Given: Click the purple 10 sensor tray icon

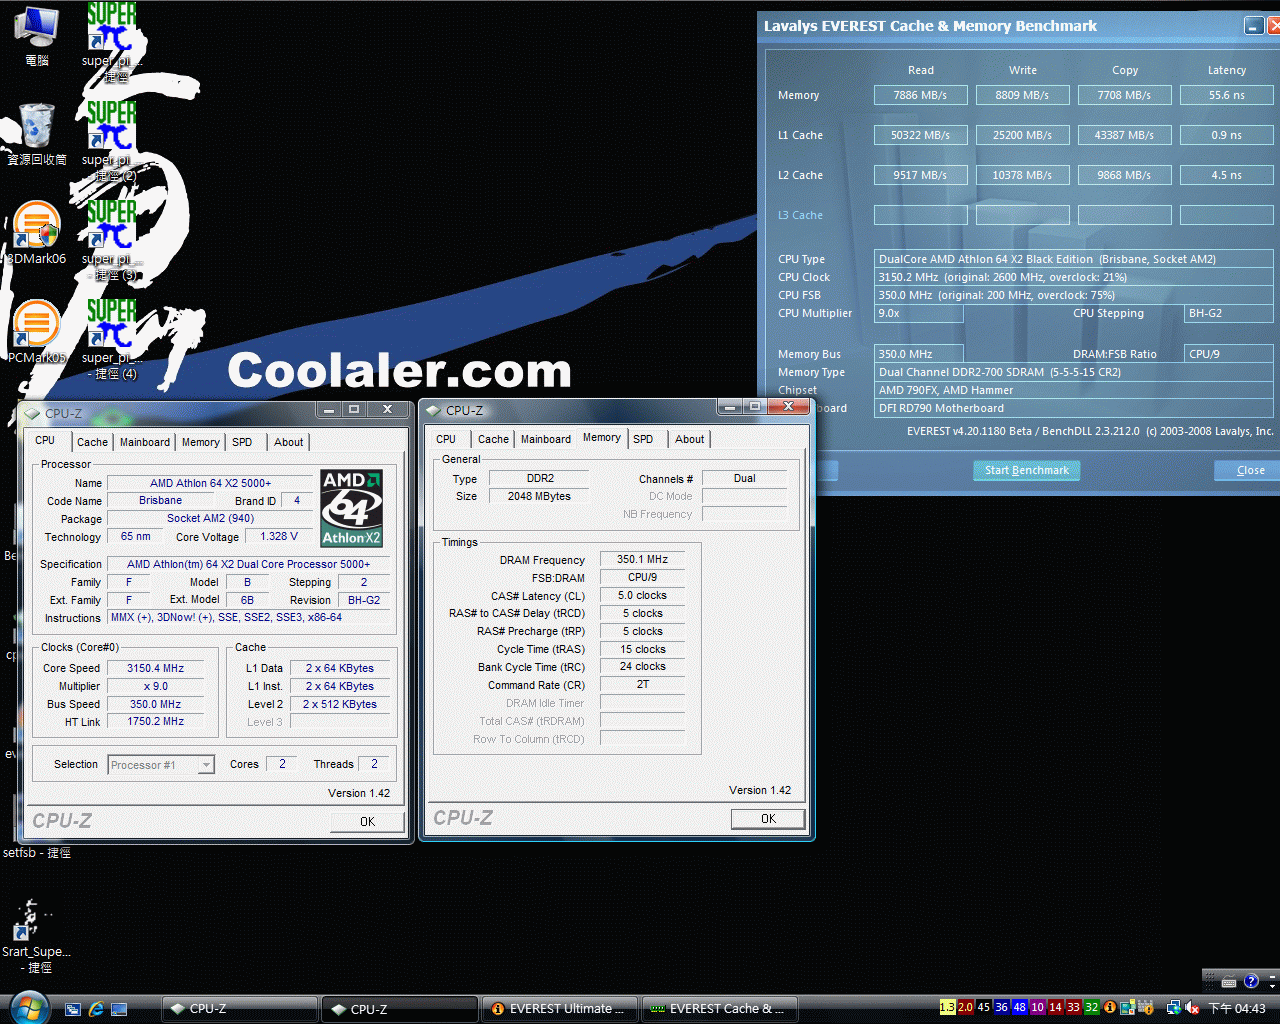Looking at the screenshot, I should [x=1037, y=1007].
